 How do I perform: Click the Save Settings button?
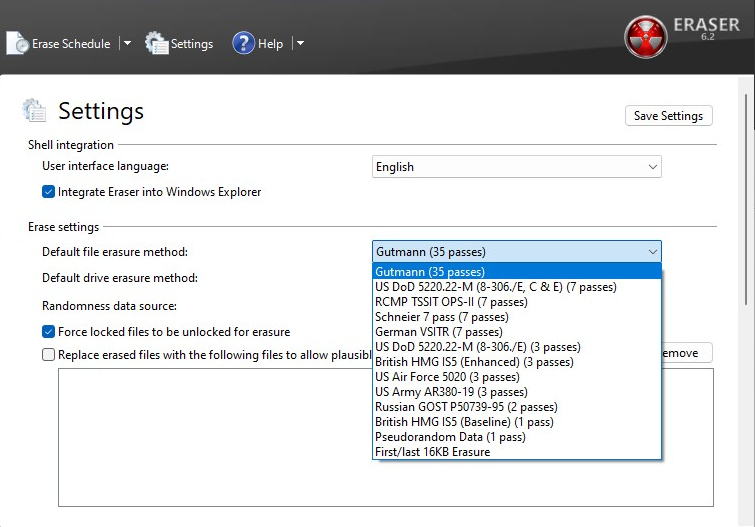point(668,116)
